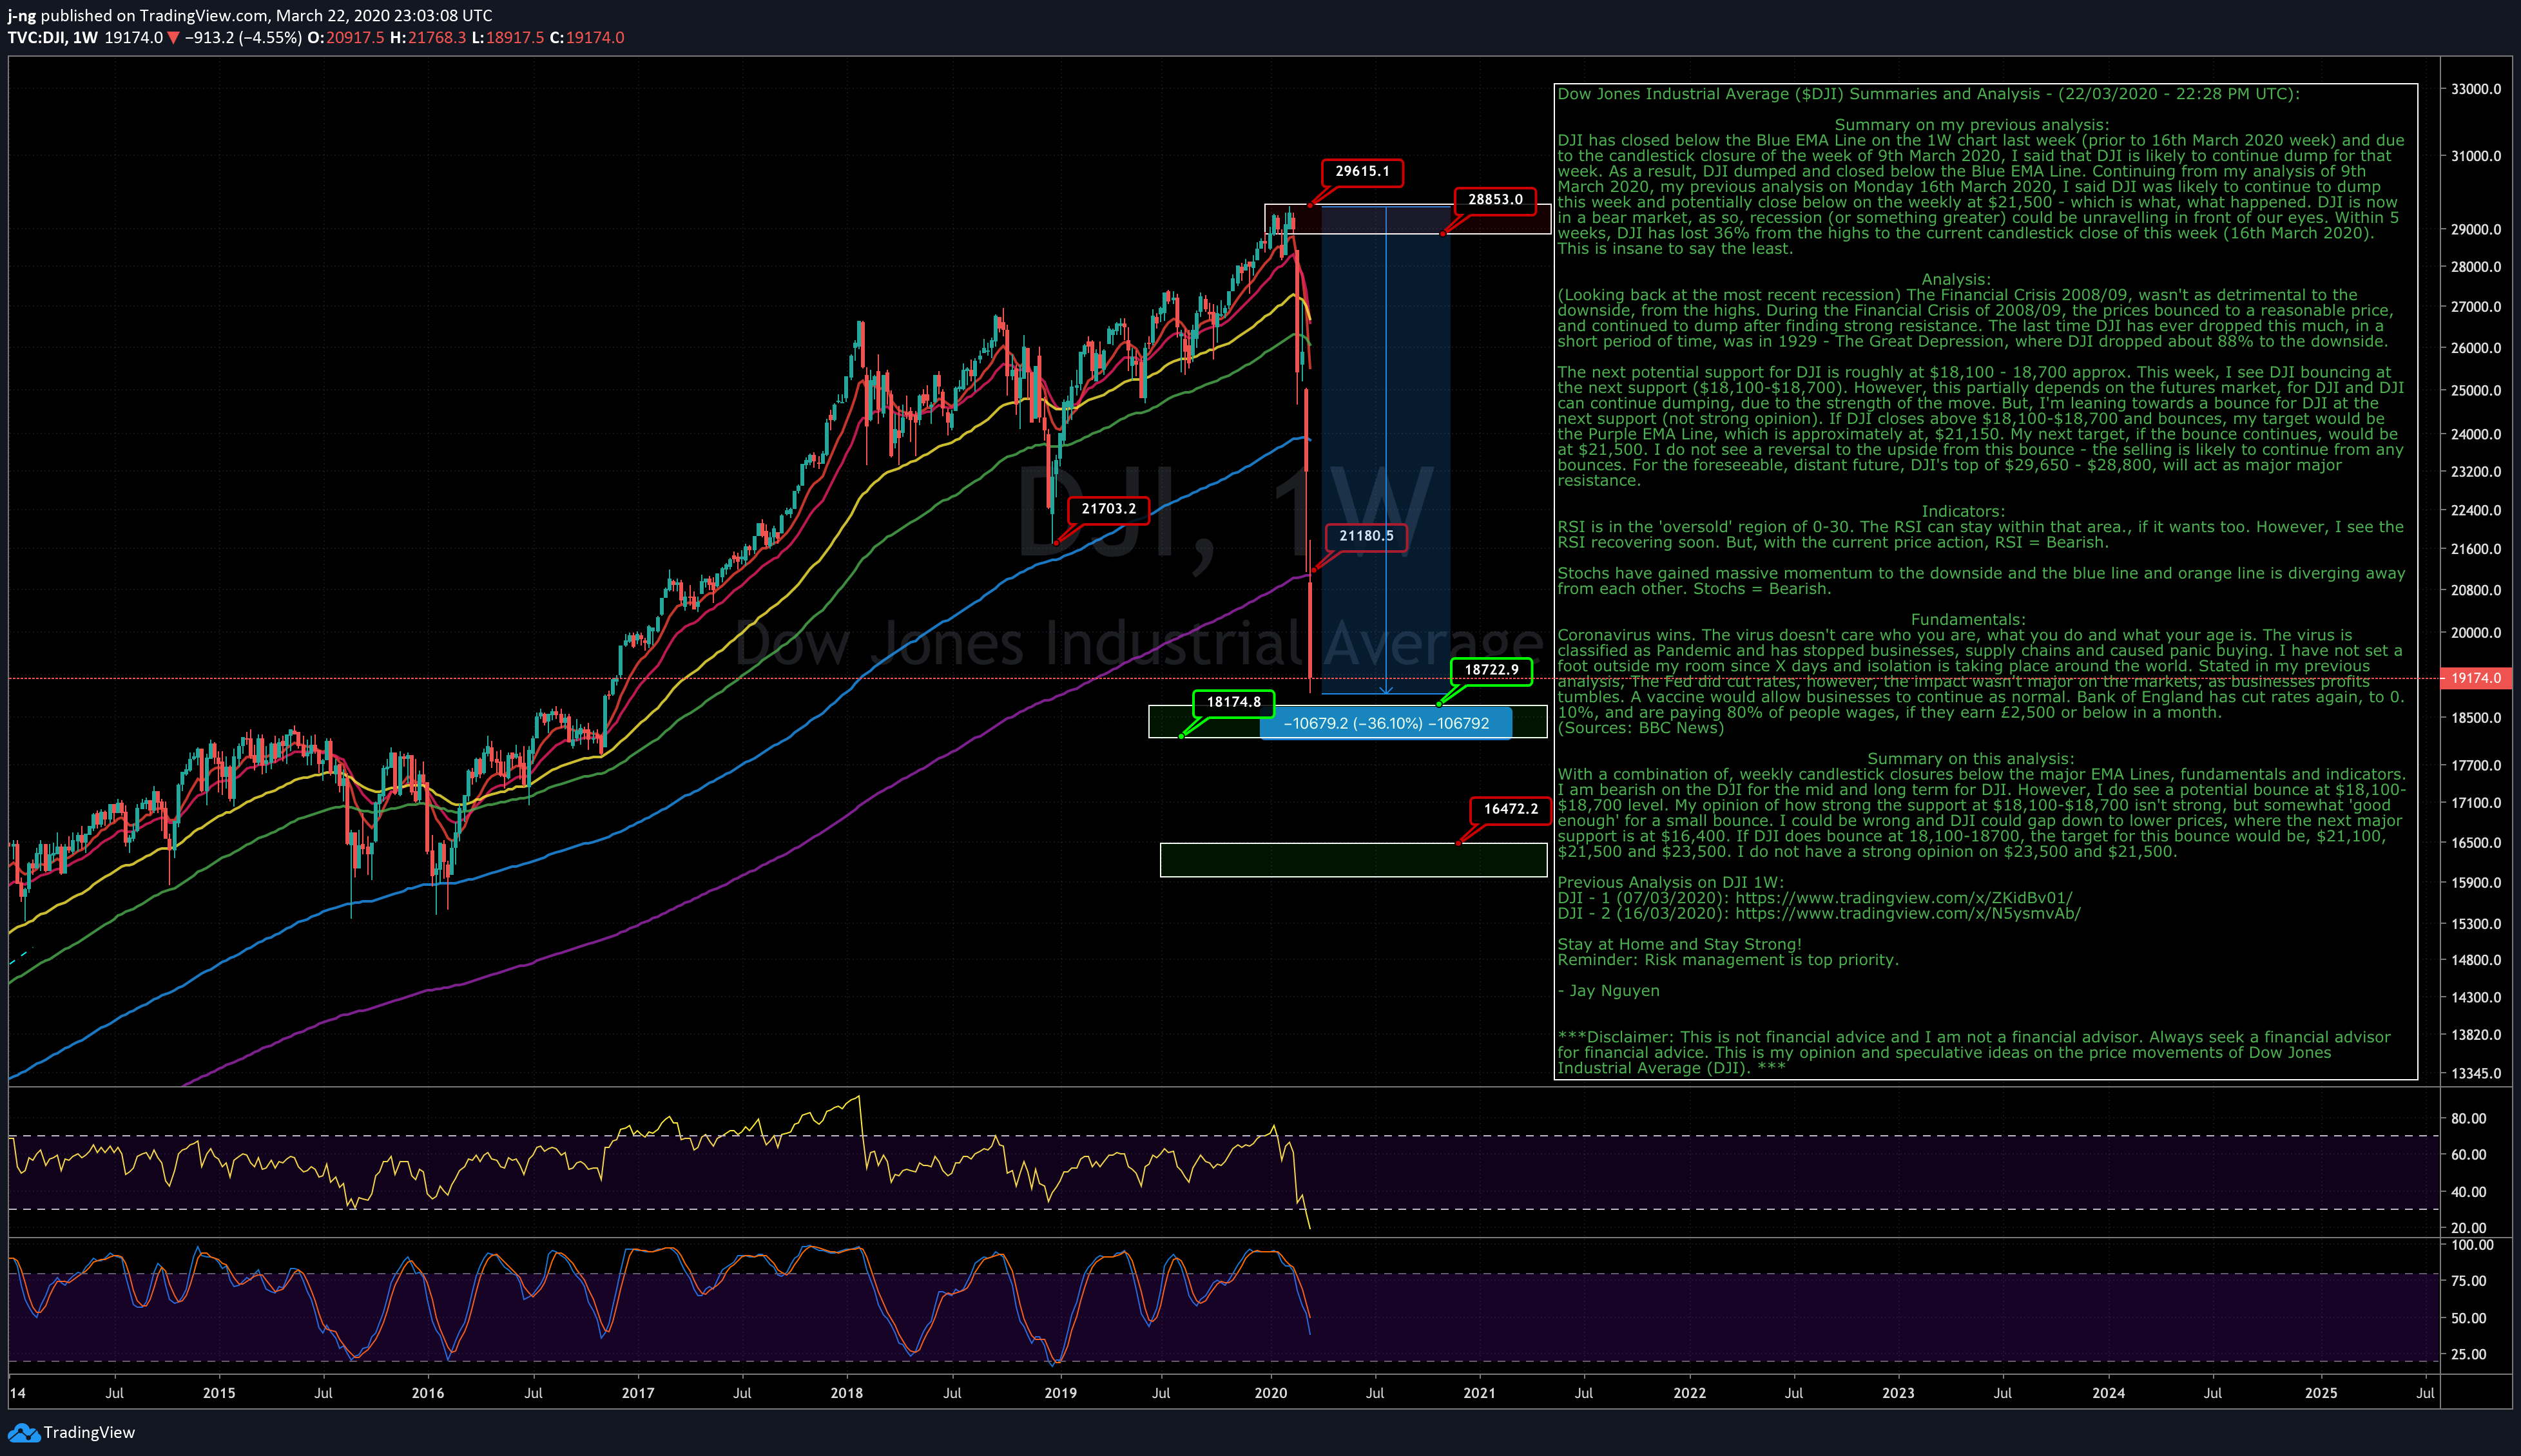The width and height of the screenshot is (2521, 1456).
Task: Click the 28853.0 price callout label
Action: click(x=1495, y=200)
